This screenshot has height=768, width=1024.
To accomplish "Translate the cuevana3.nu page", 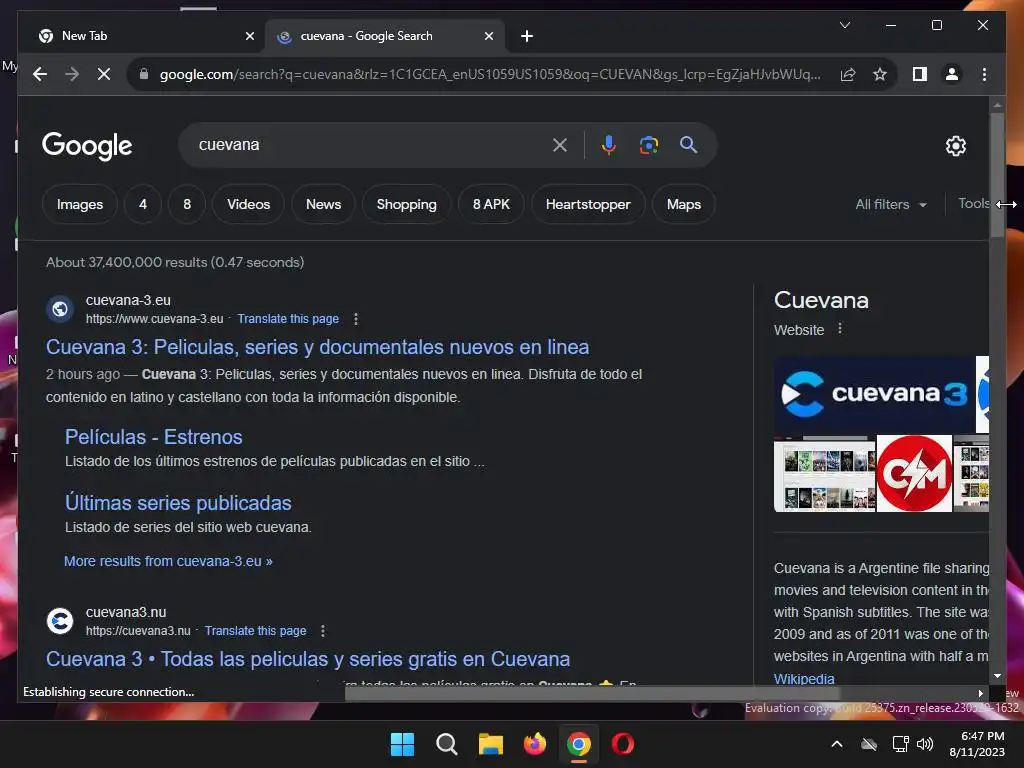I will pos(255,631).
